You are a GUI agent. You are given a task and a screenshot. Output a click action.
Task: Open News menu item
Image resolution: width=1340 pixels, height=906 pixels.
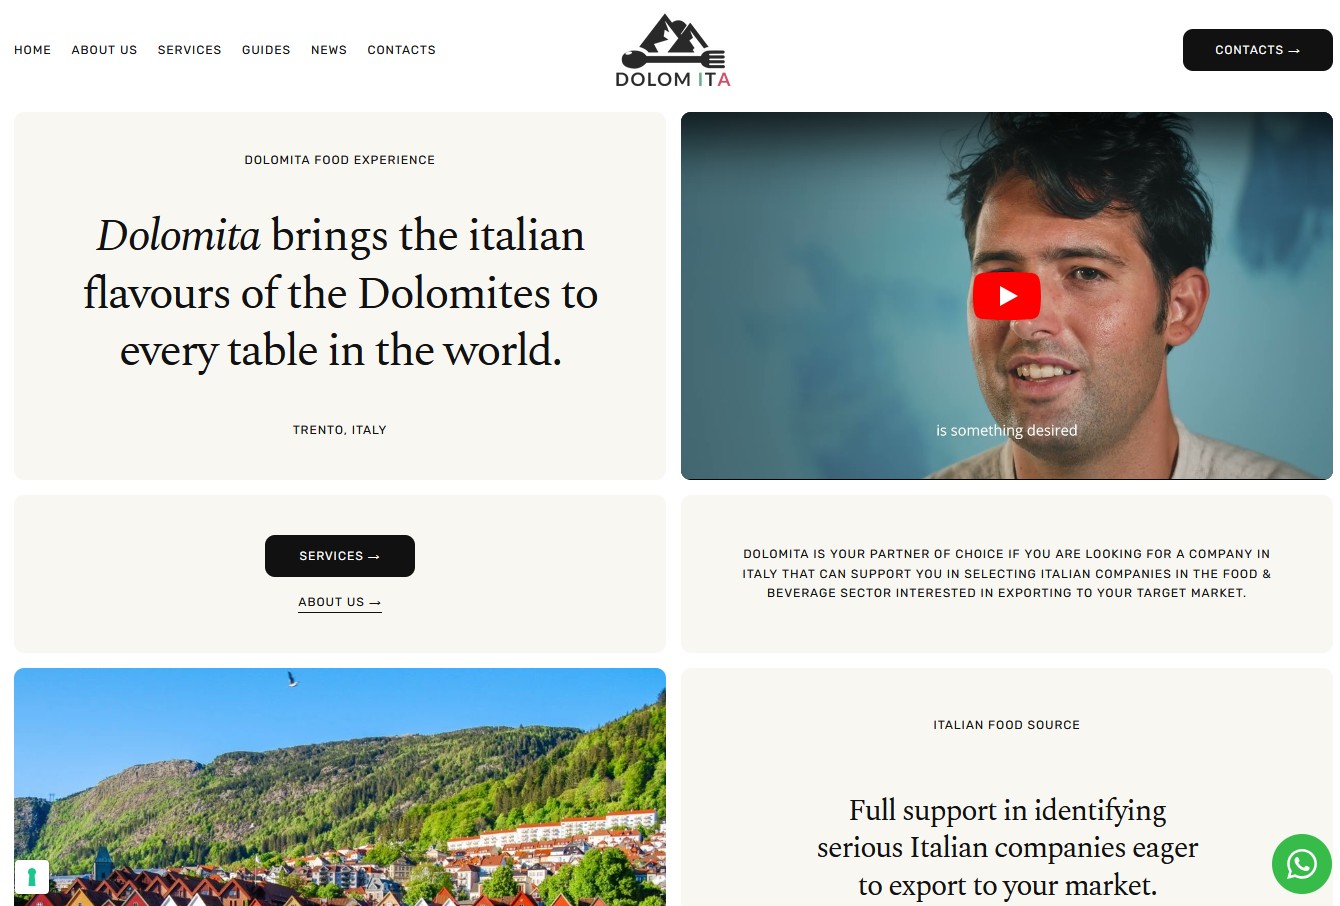[329, 50]
